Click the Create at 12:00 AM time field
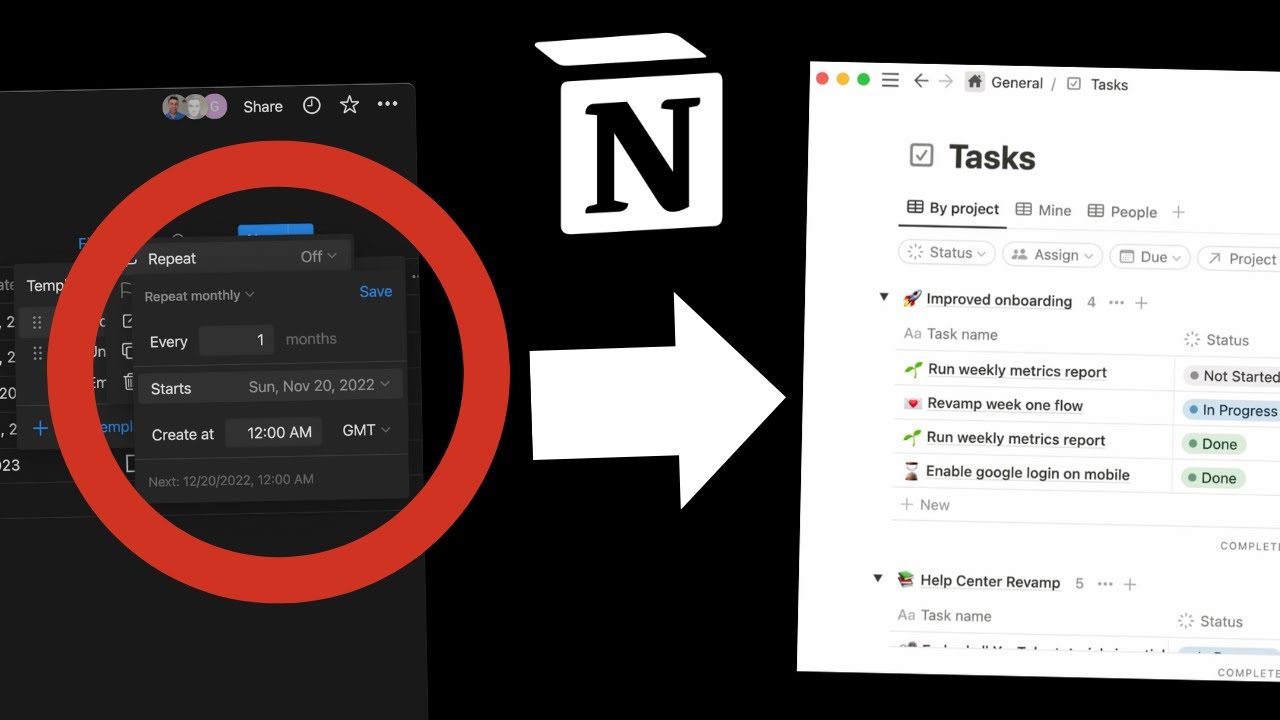The width and height of the screenshot is (1280, 720). point(273,432)
